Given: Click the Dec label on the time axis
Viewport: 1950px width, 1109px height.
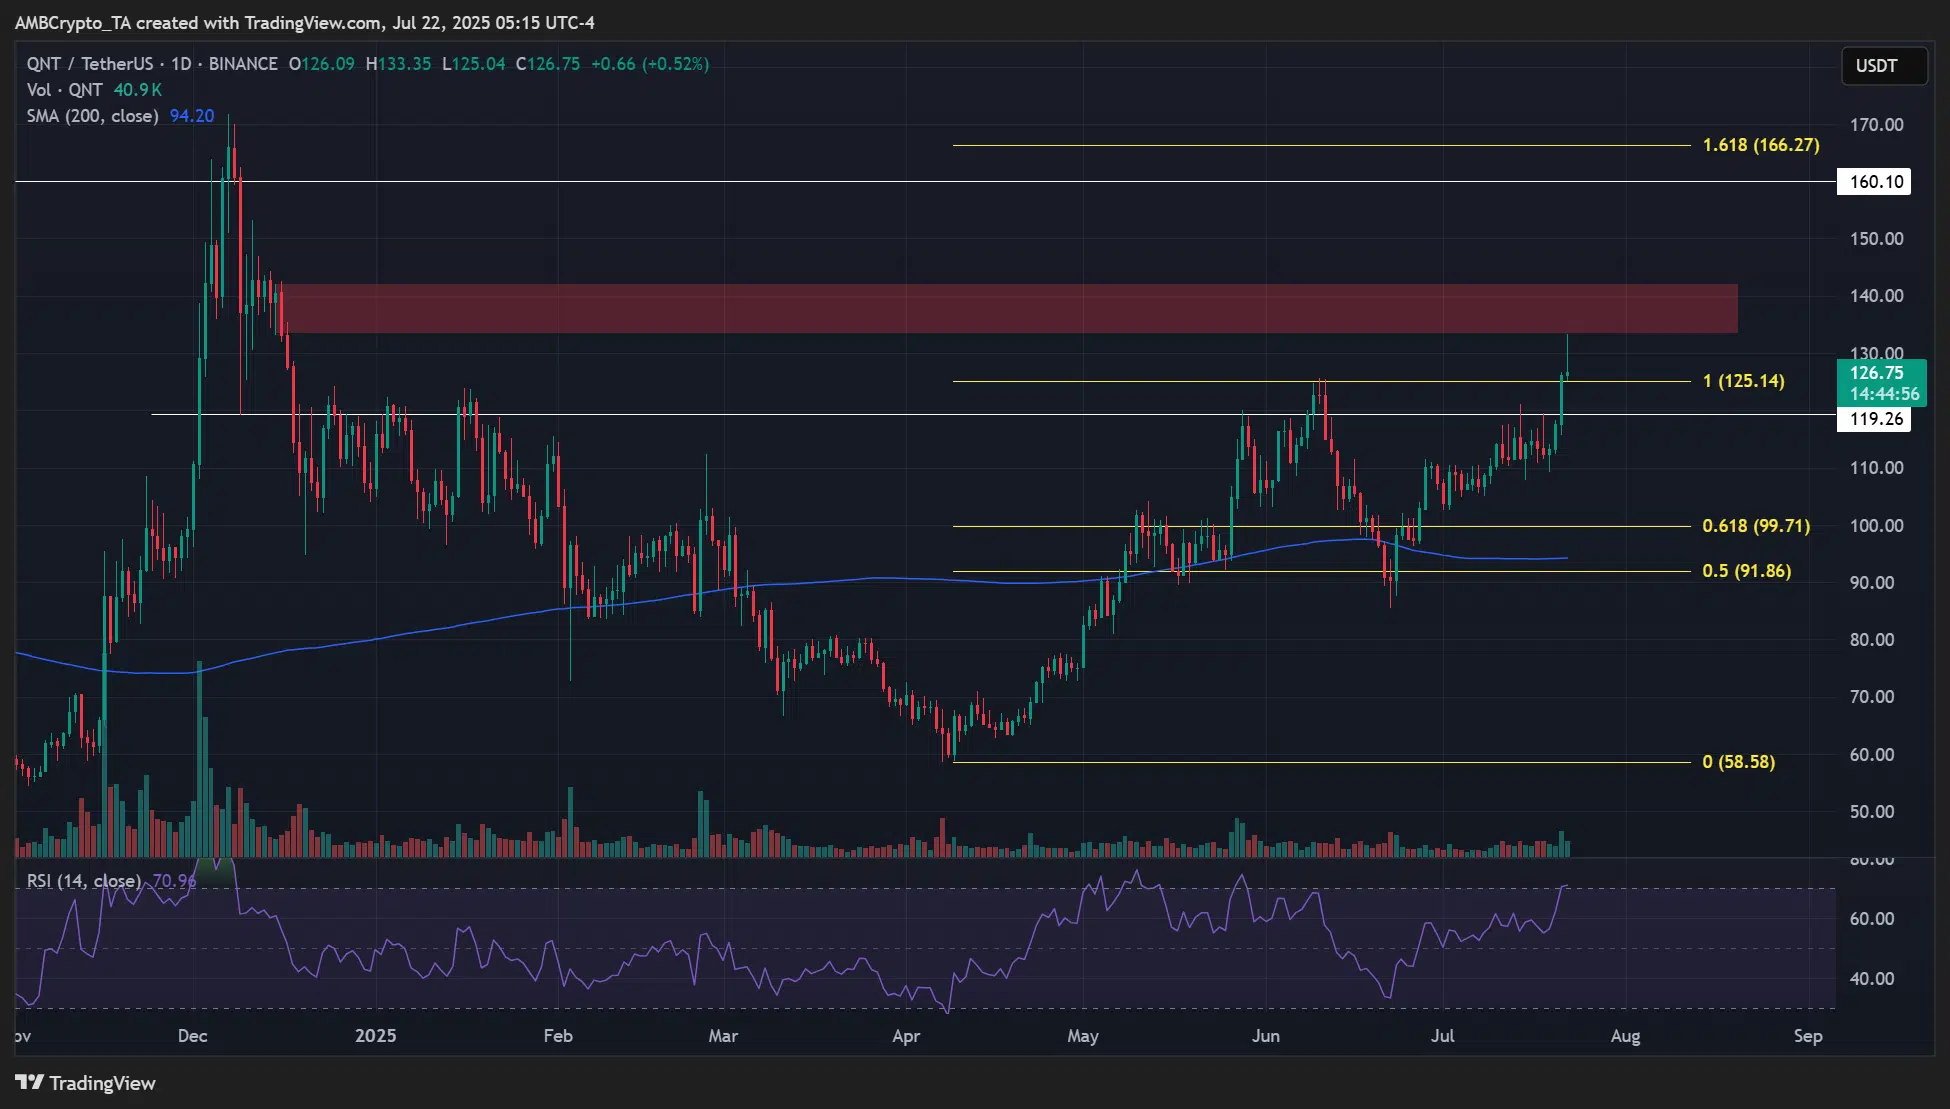Looking at the screenshot, I should coord(192,1036).
